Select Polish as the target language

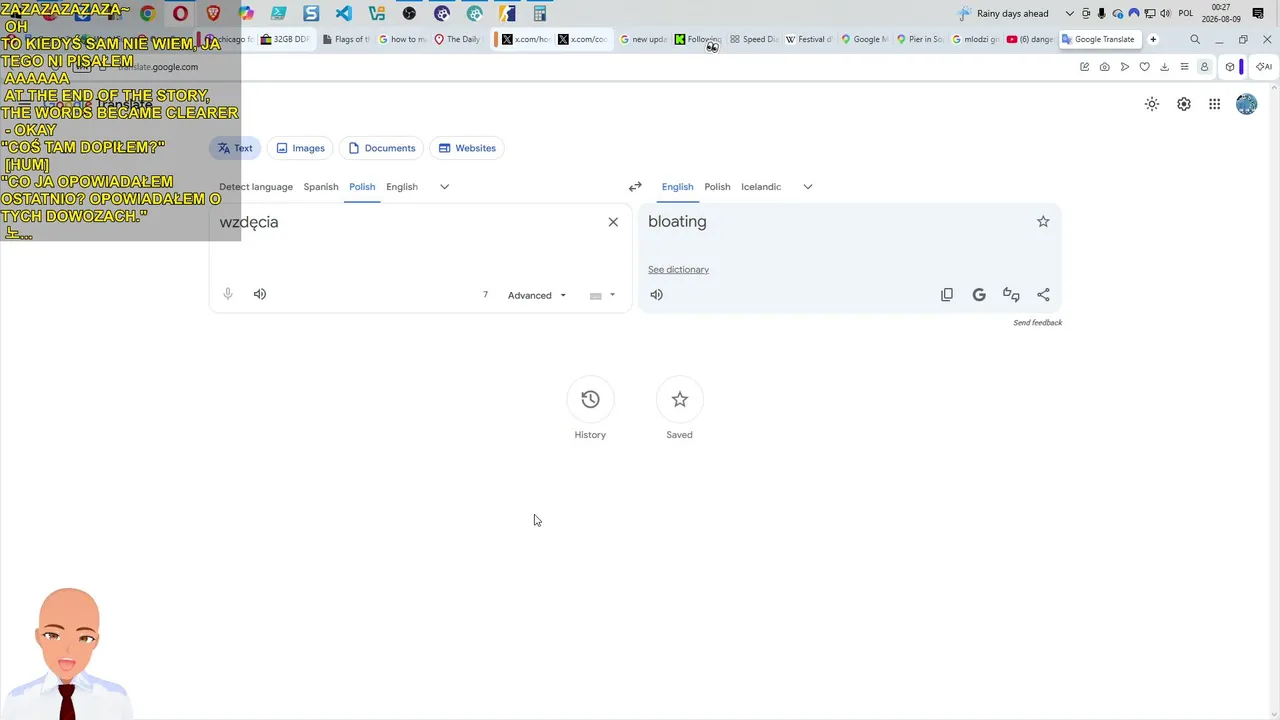click(717, 187)
